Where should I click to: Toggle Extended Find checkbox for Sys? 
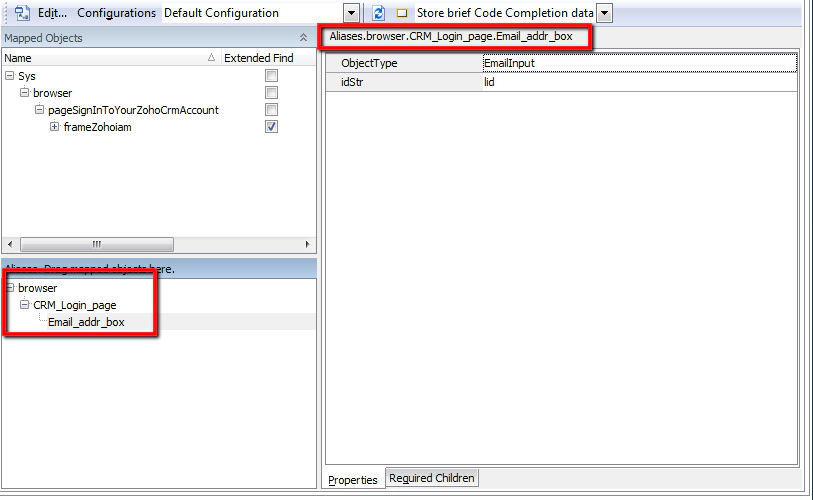click(x=271, y=76)
